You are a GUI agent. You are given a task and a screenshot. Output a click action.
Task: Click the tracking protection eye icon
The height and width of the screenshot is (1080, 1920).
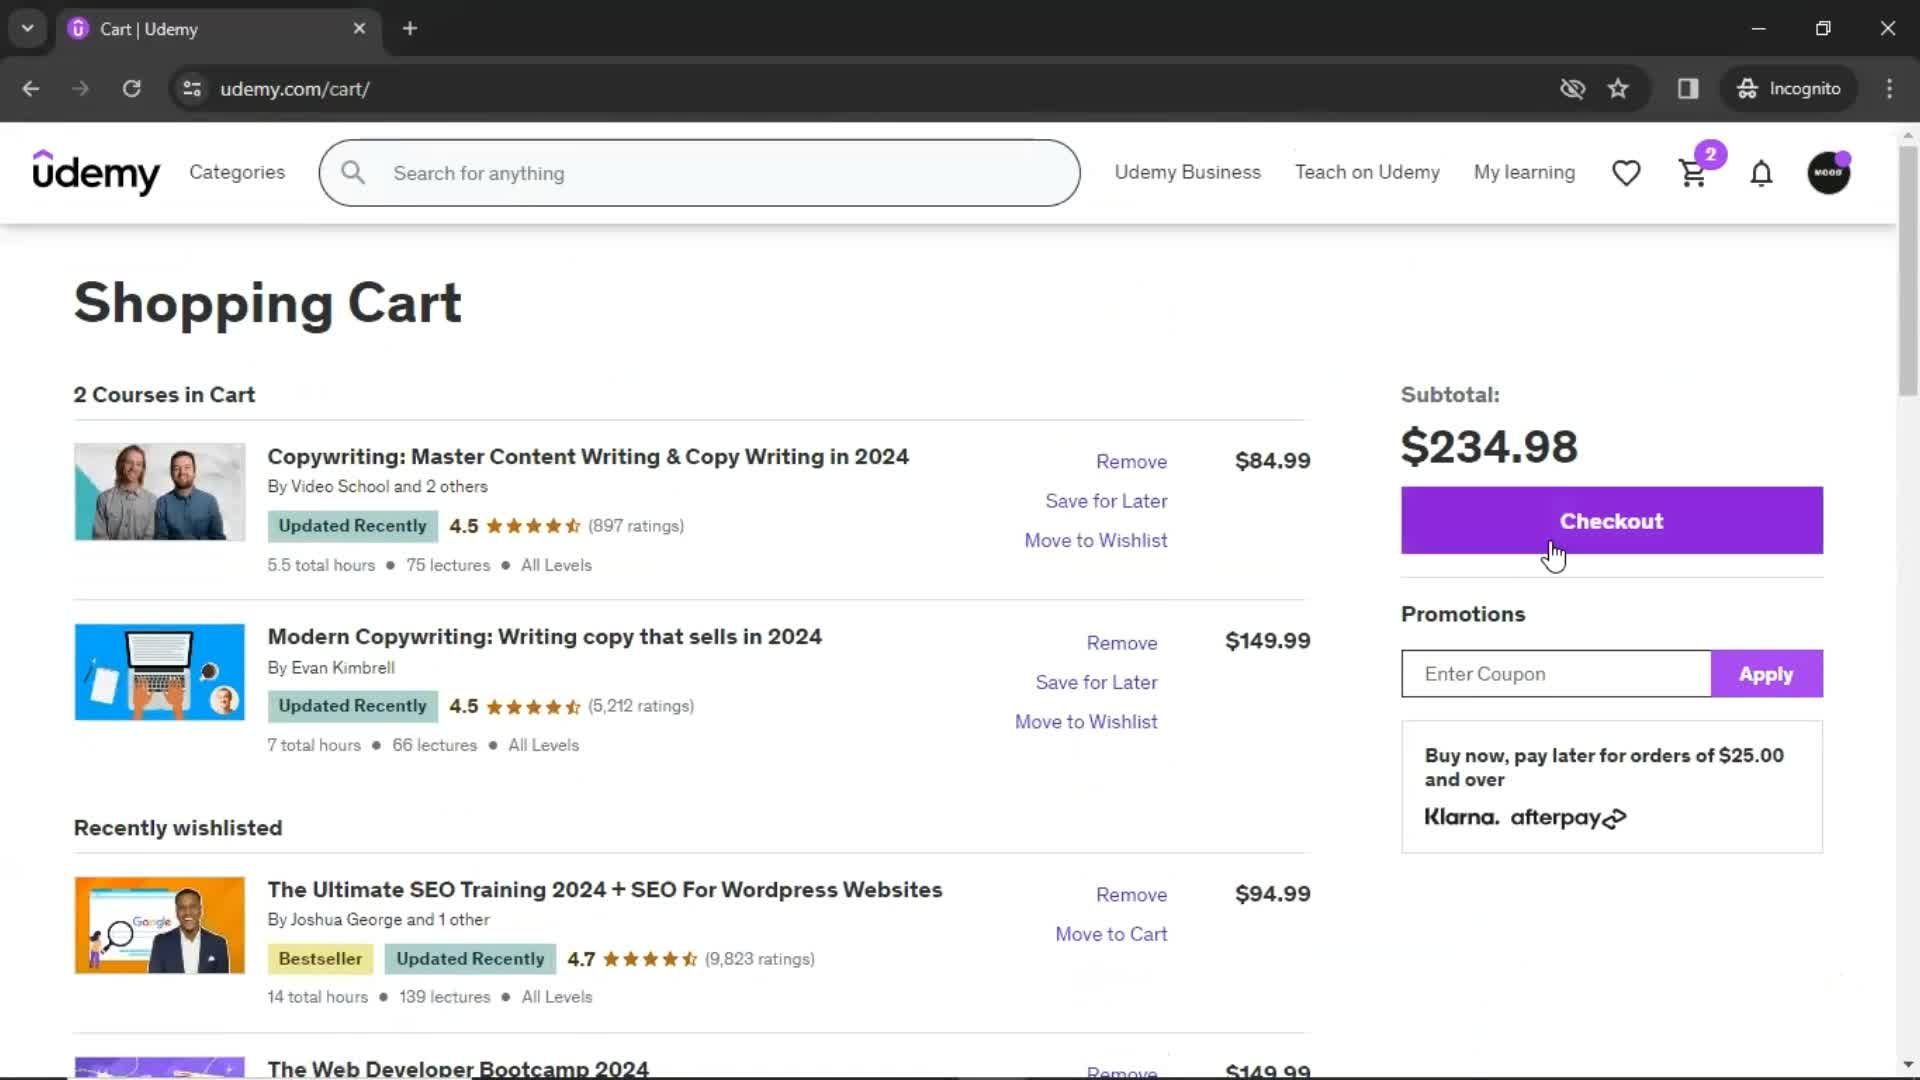pyautogui.click(x=1572, y=89)
